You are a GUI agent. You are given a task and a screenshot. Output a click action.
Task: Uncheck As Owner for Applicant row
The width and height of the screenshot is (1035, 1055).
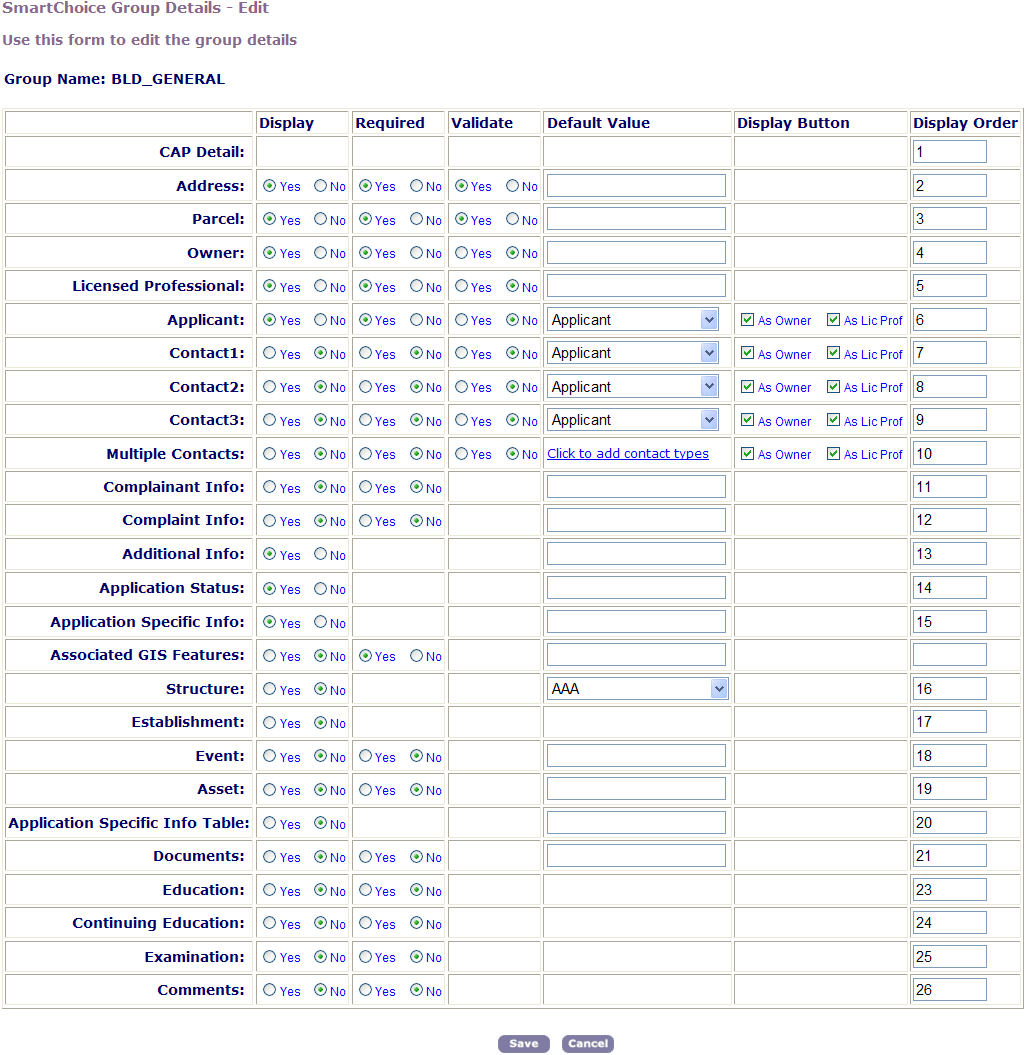(747, 320)
